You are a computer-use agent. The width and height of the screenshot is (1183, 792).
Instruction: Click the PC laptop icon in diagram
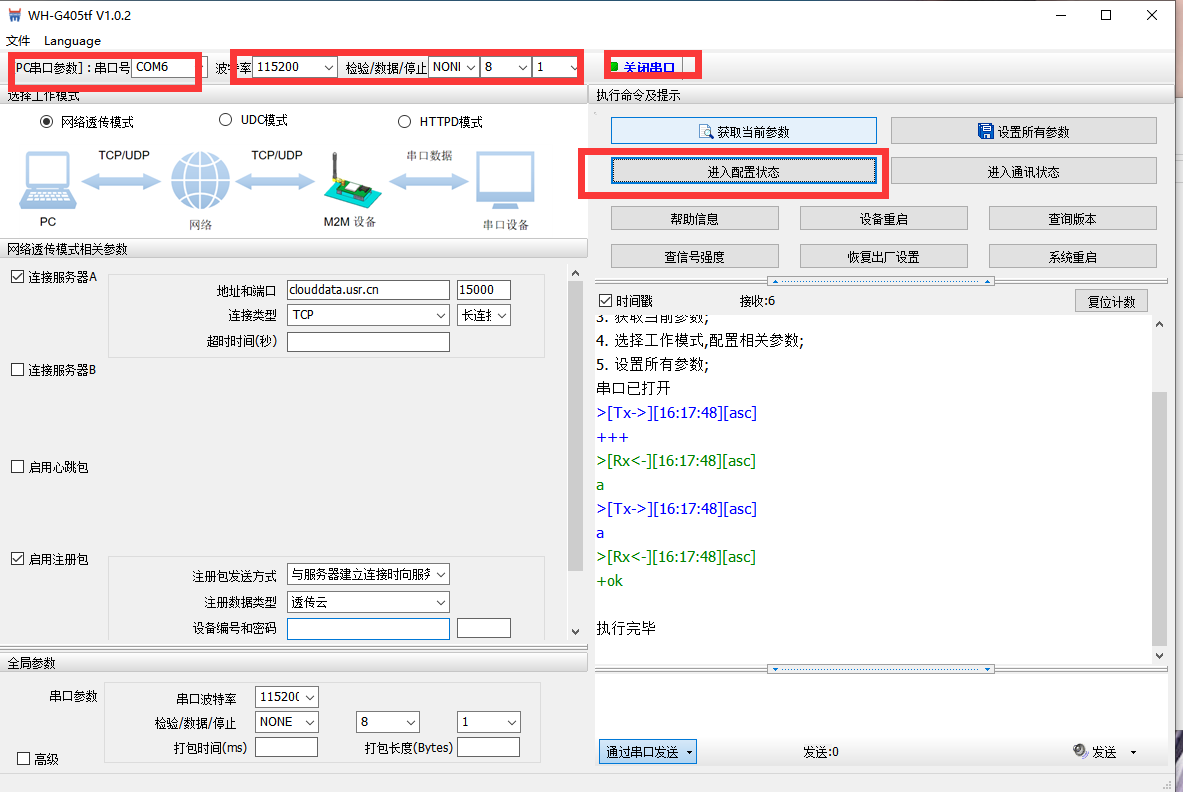click(47, 181)
